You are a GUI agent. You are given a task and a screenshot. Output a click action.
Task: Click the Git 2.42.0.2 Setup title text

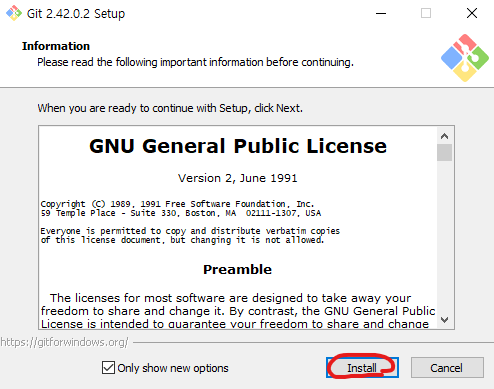coord(76,13)
